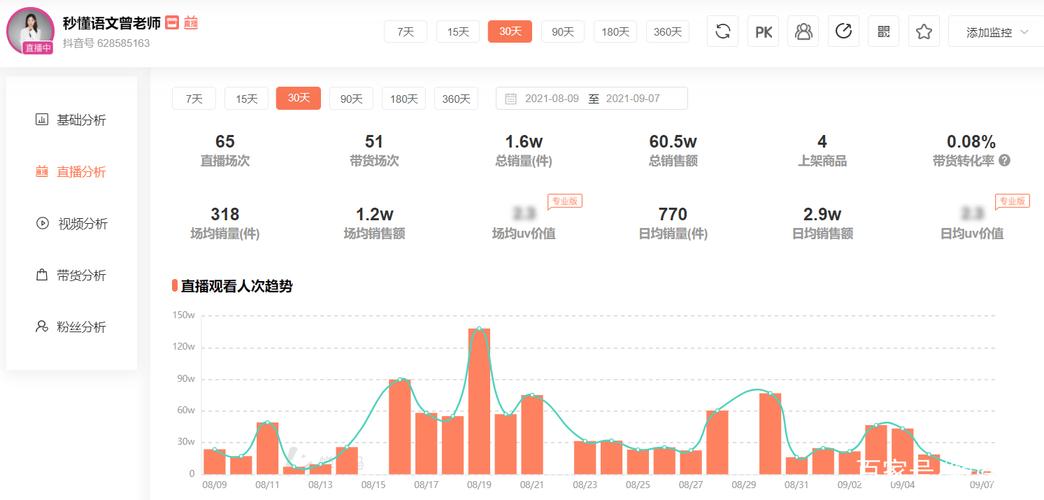Click the 直播分析 live icon in sidebar
Image resolution: width=1044 pixels, height=500 pixels.
[42, 172]
